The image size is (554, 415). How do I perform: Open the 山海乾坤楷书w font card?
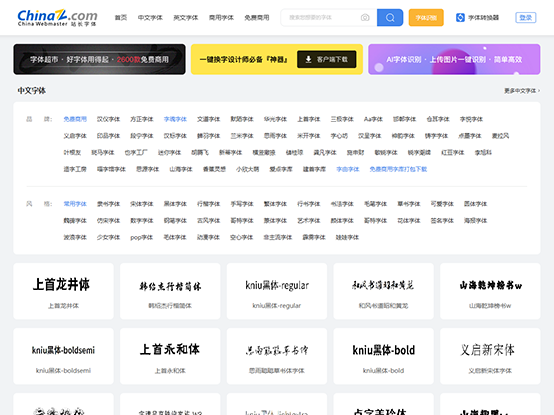(x=490, y=291)
